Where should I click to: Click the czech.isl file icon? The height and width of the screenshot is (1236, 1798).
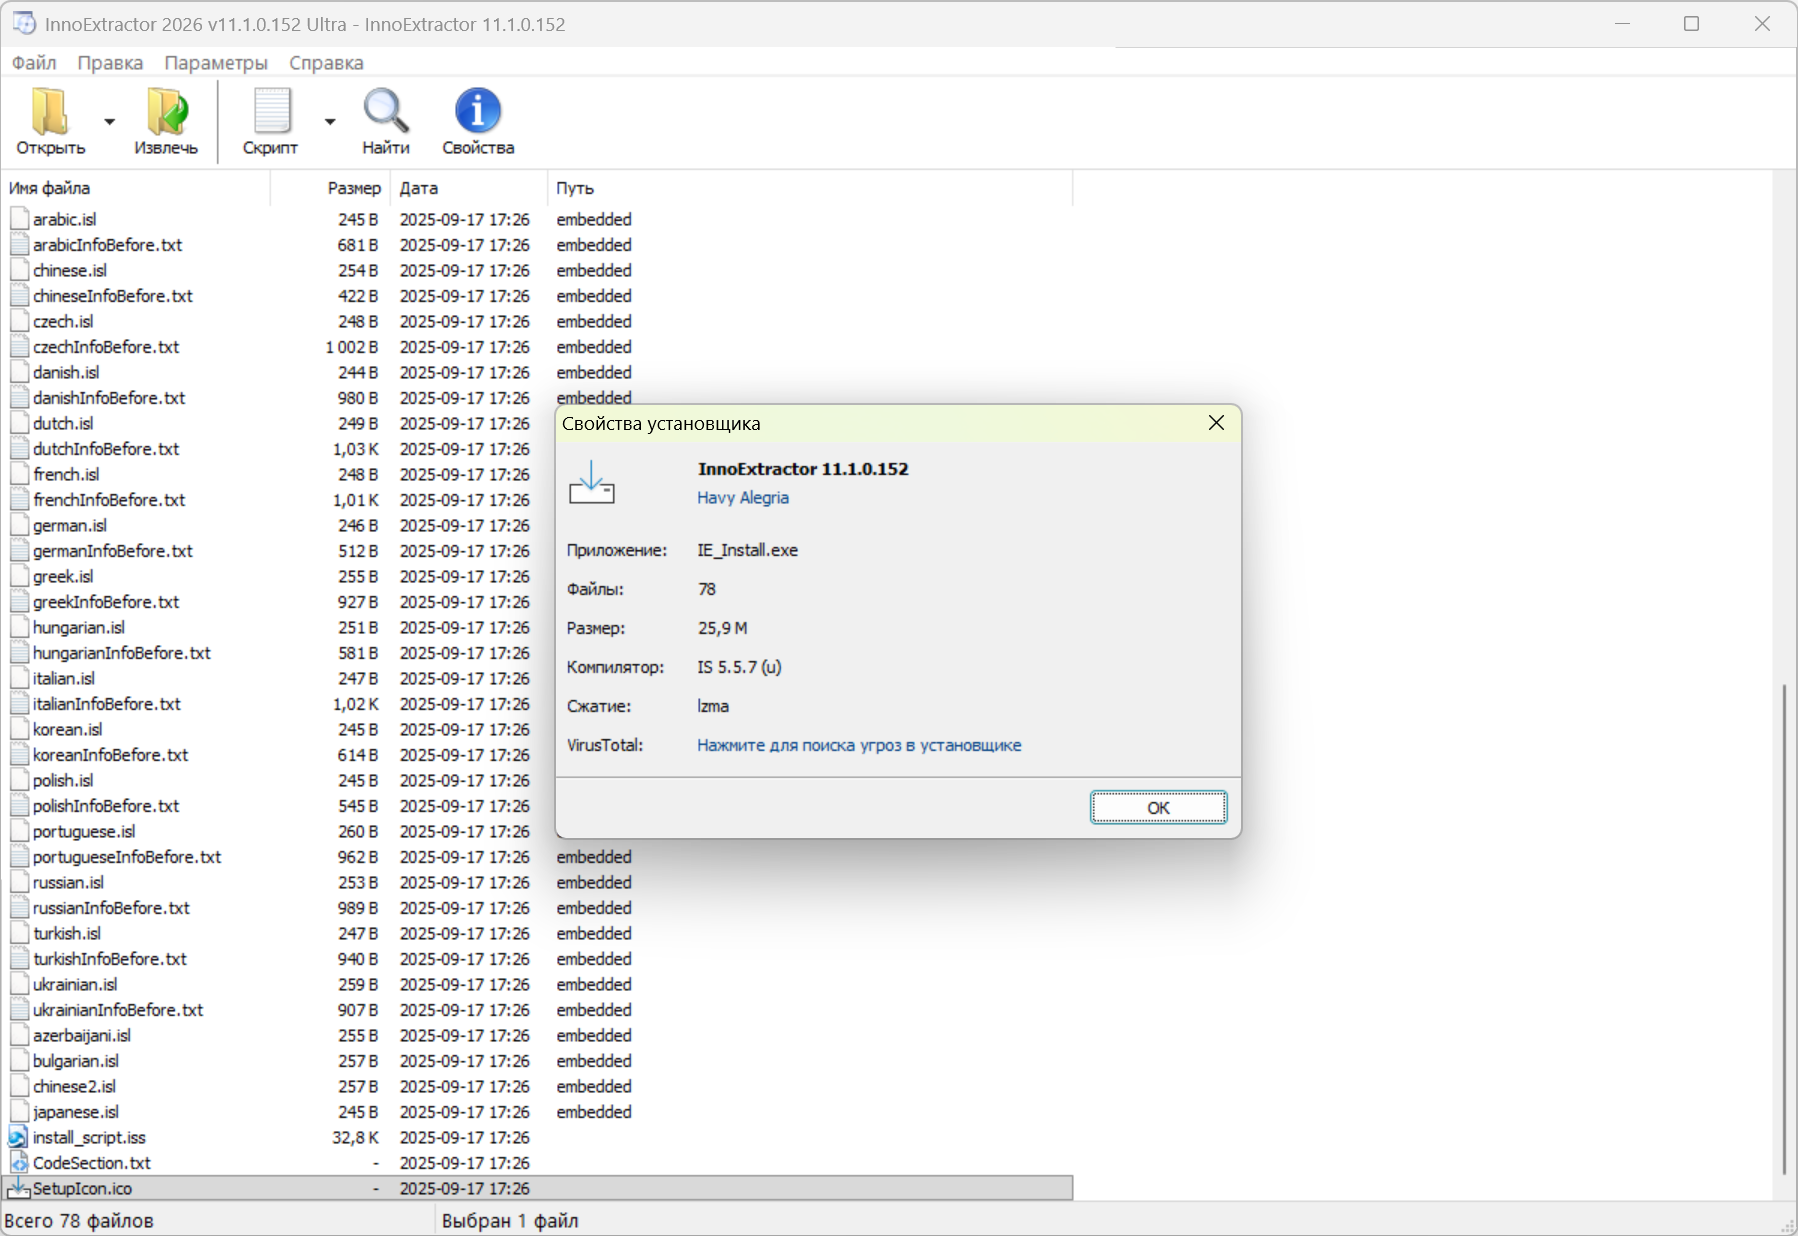(x=19, y=321)
